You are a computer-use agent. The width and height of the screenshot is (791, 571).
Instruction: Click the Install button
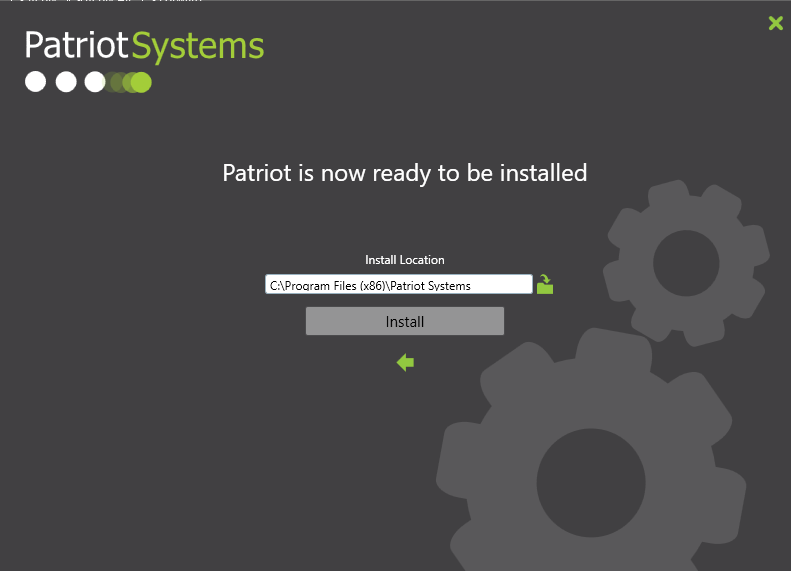[405, 321]
